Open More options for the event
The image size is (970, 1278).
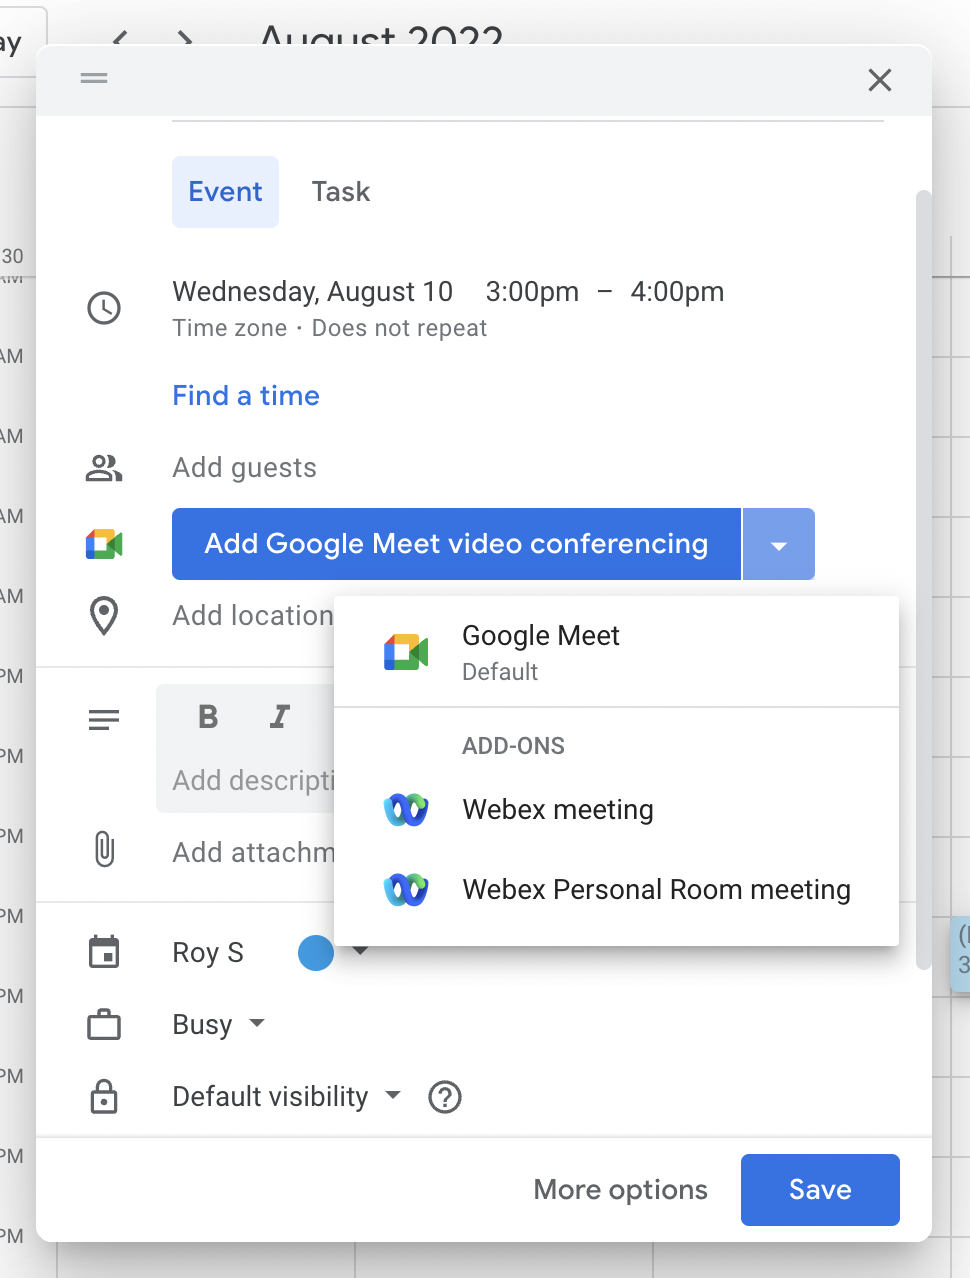620,1190
